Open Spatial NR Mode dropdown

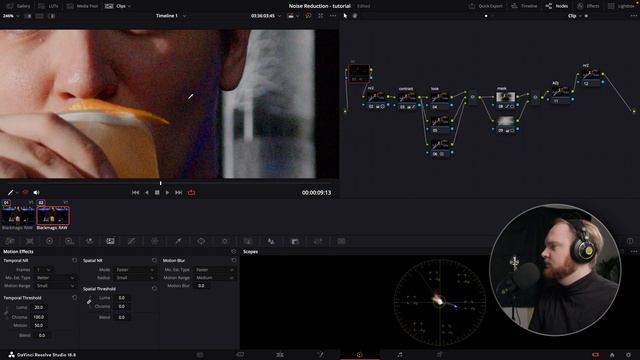[x=134, y=270]
